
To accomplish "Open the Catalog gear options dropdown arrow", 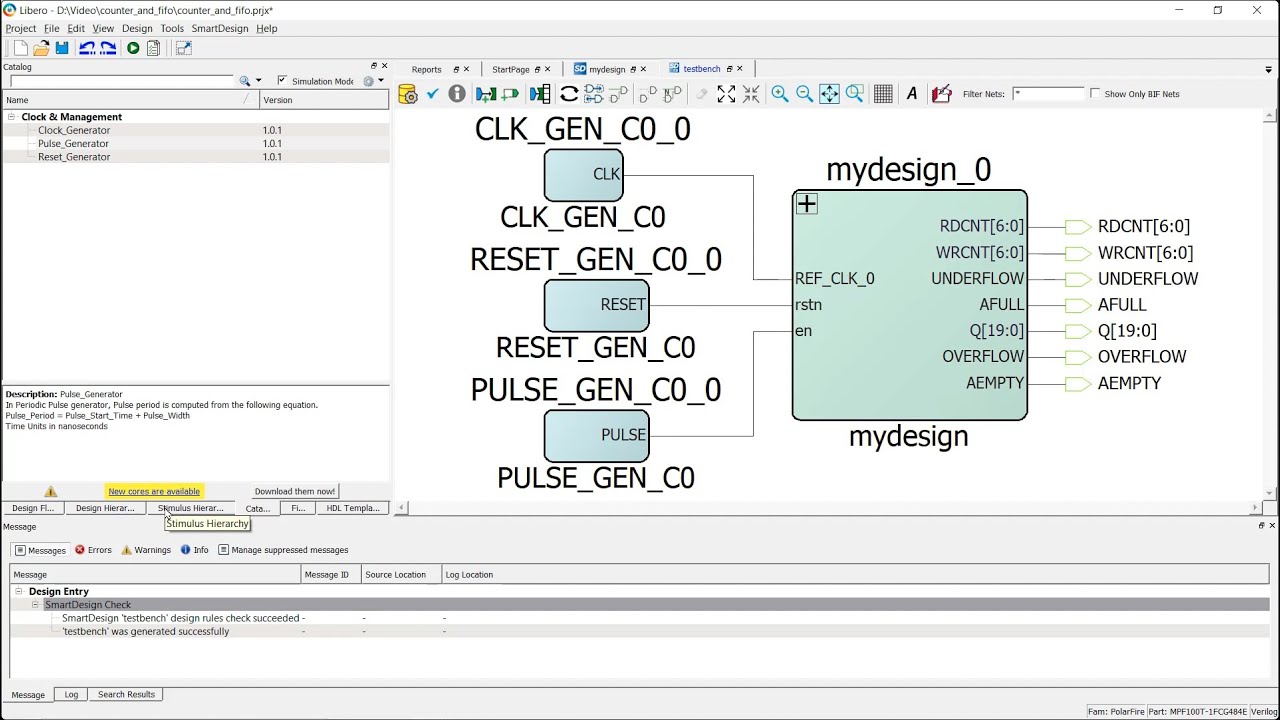I will (381, 81).
